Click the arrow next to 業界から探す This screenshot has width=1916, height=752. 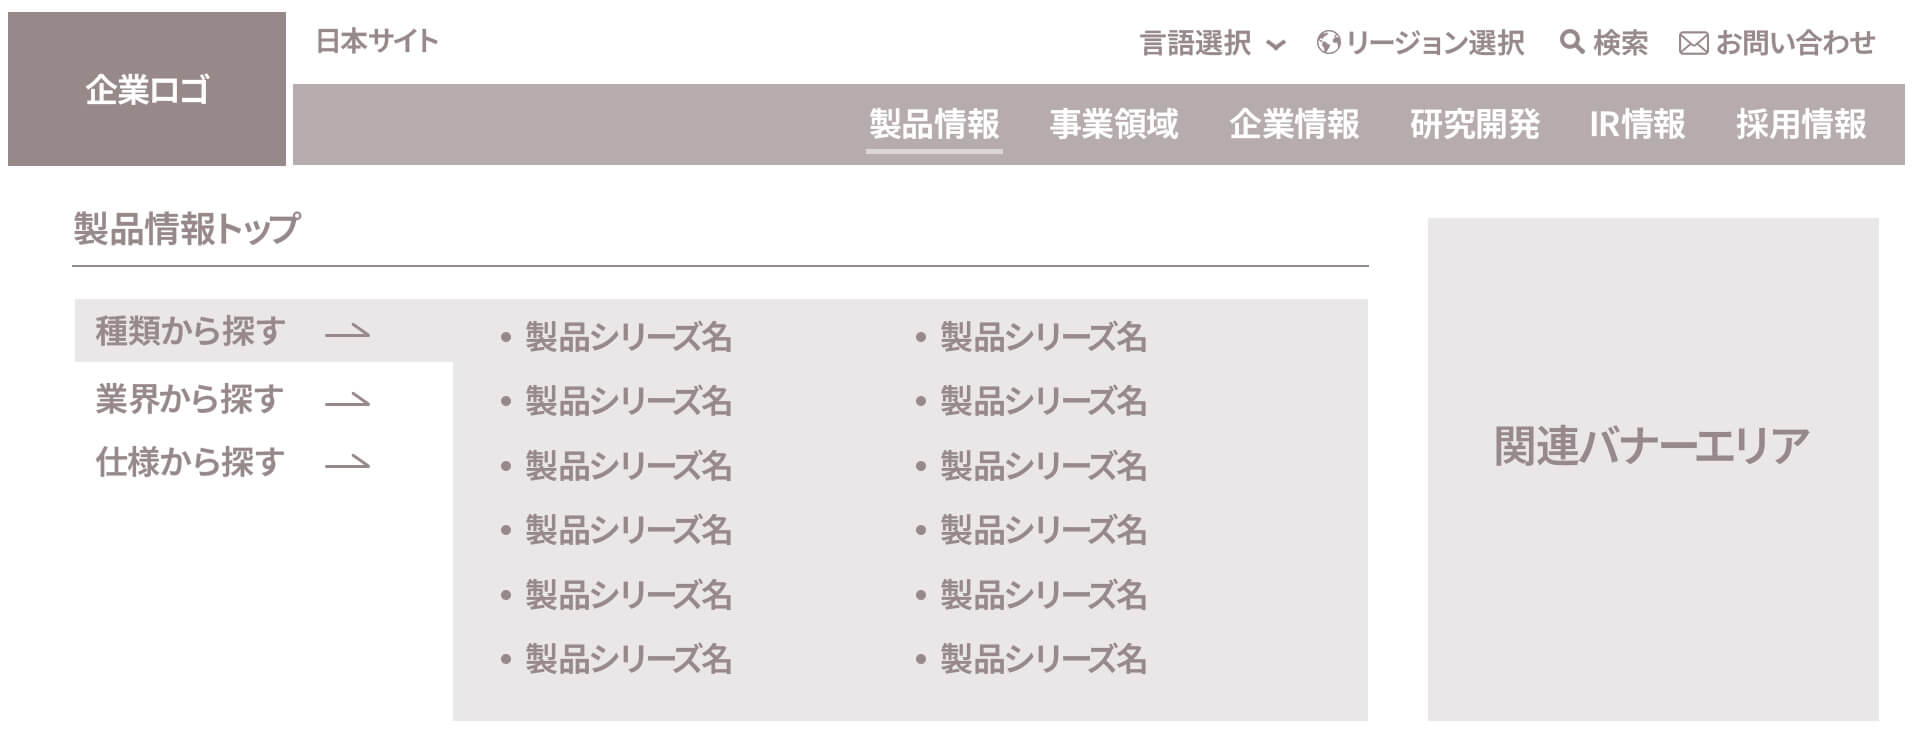[x=348, y=401]
